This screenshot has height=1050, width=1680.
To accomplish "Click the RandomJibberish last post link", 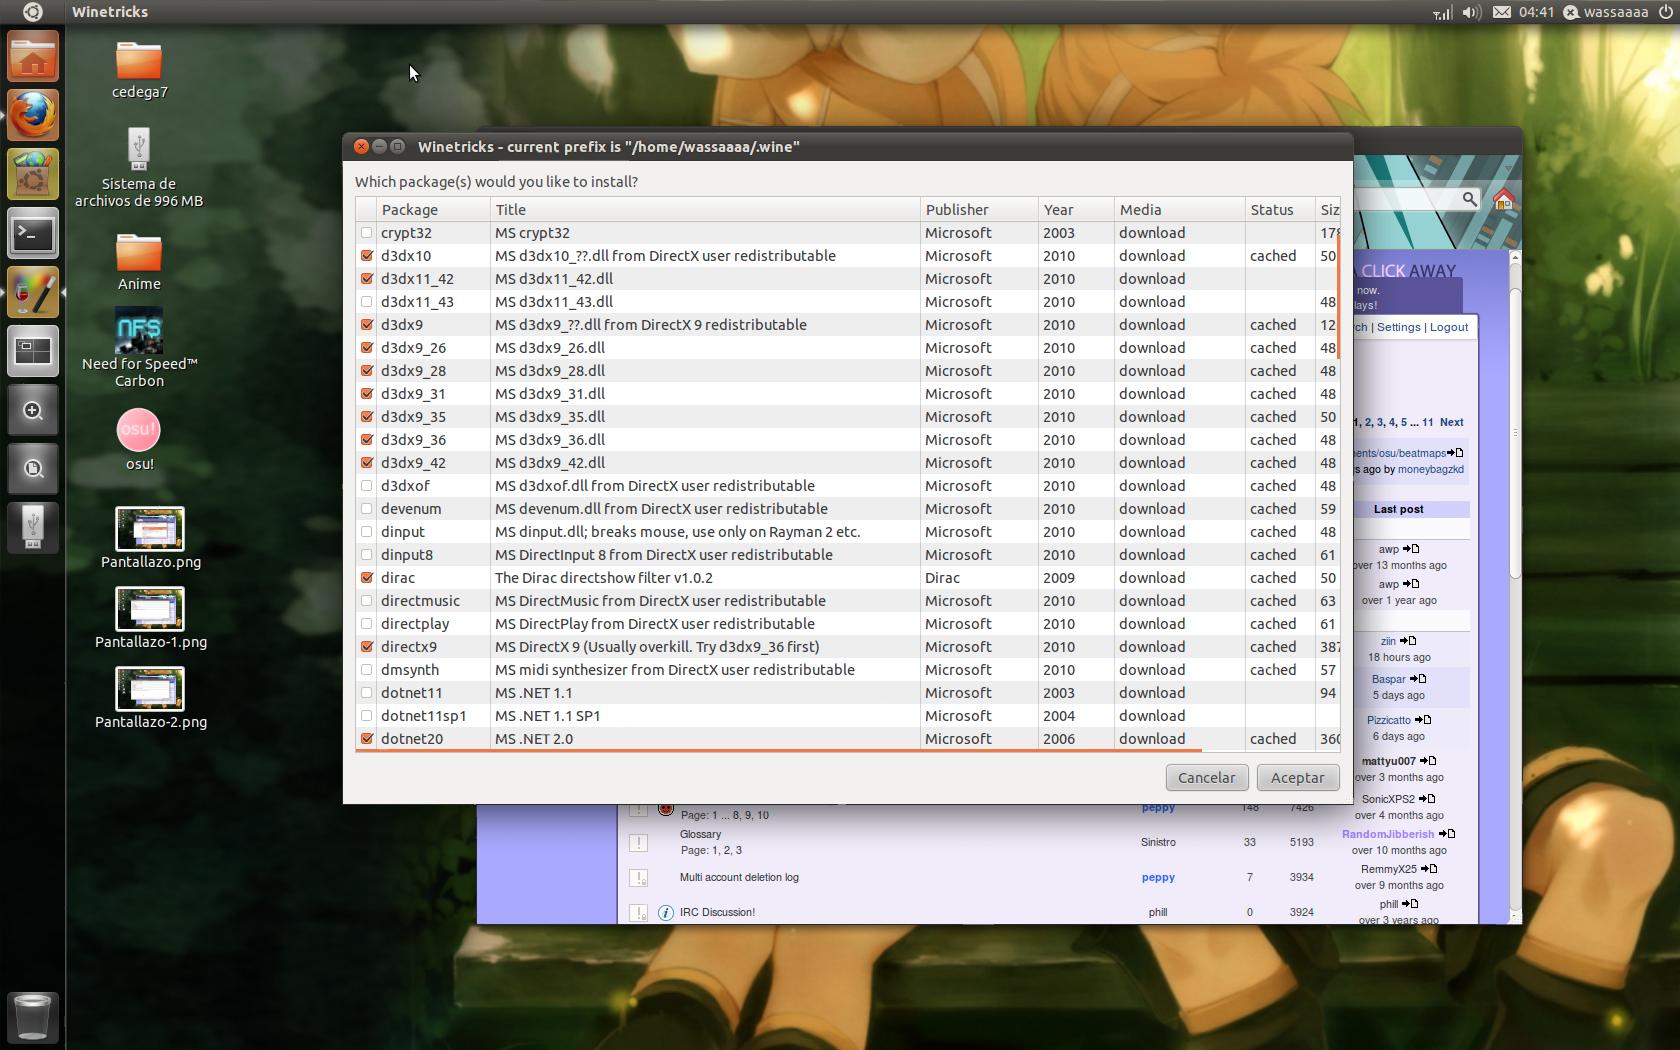I will pyautogui.click(x=1388, y=834).
